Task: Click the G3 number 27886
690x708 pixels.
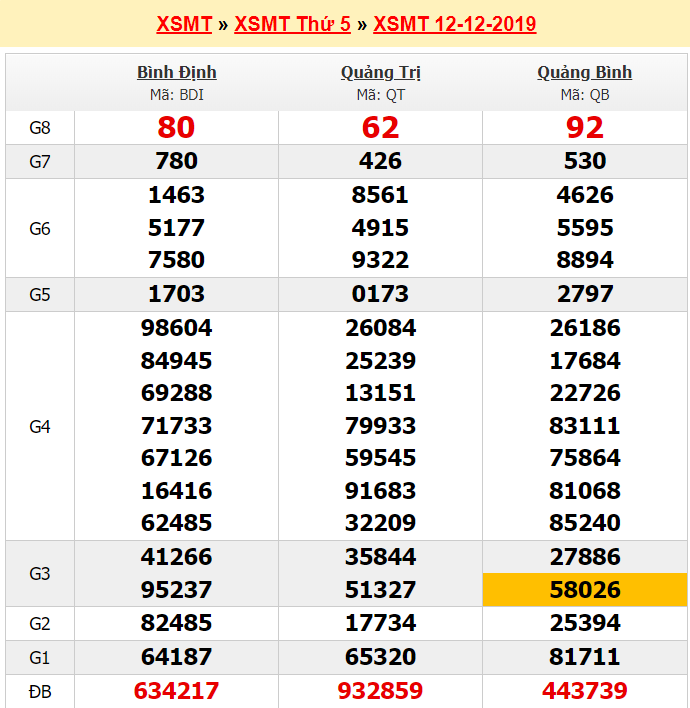Action: [585, 557]
